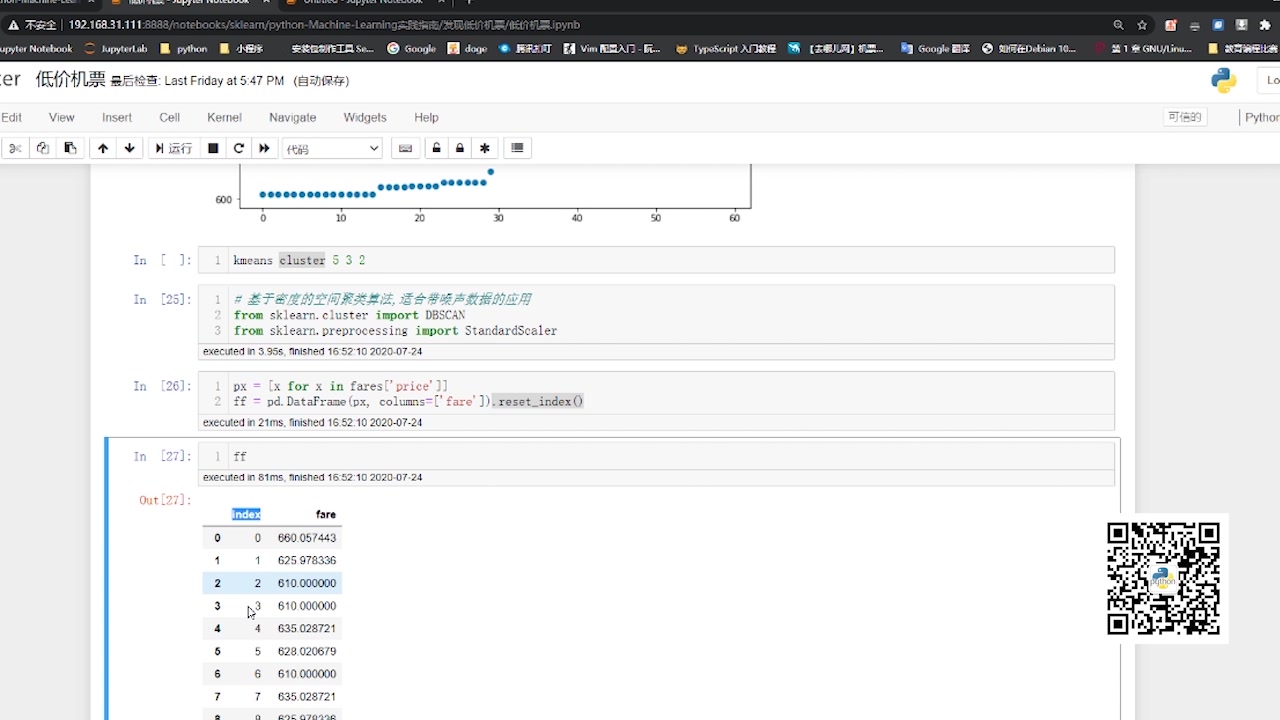Open the JupyterLab bookmark
Screen dimensions: 1280x720
point(116,48)
